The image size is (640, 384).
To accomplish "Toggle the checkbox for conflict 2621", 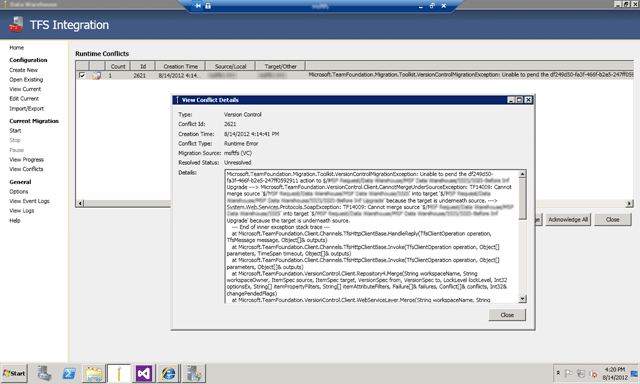I will [x=82, y=75].
